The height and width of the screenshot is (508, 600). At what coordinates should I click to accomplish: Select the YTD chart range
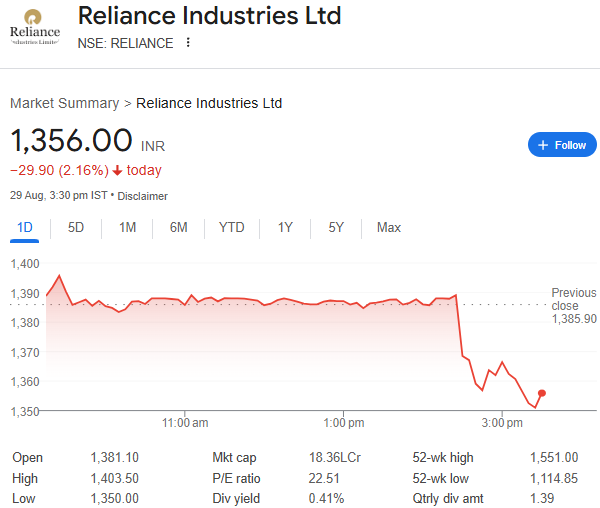point(231,227)
